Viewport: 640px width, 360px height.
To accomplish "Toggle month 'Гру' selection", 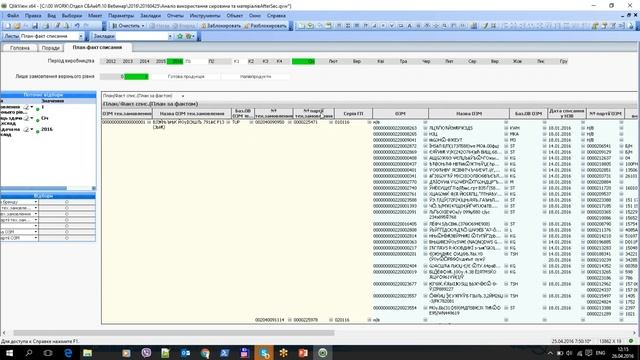I will pos(564,61).
